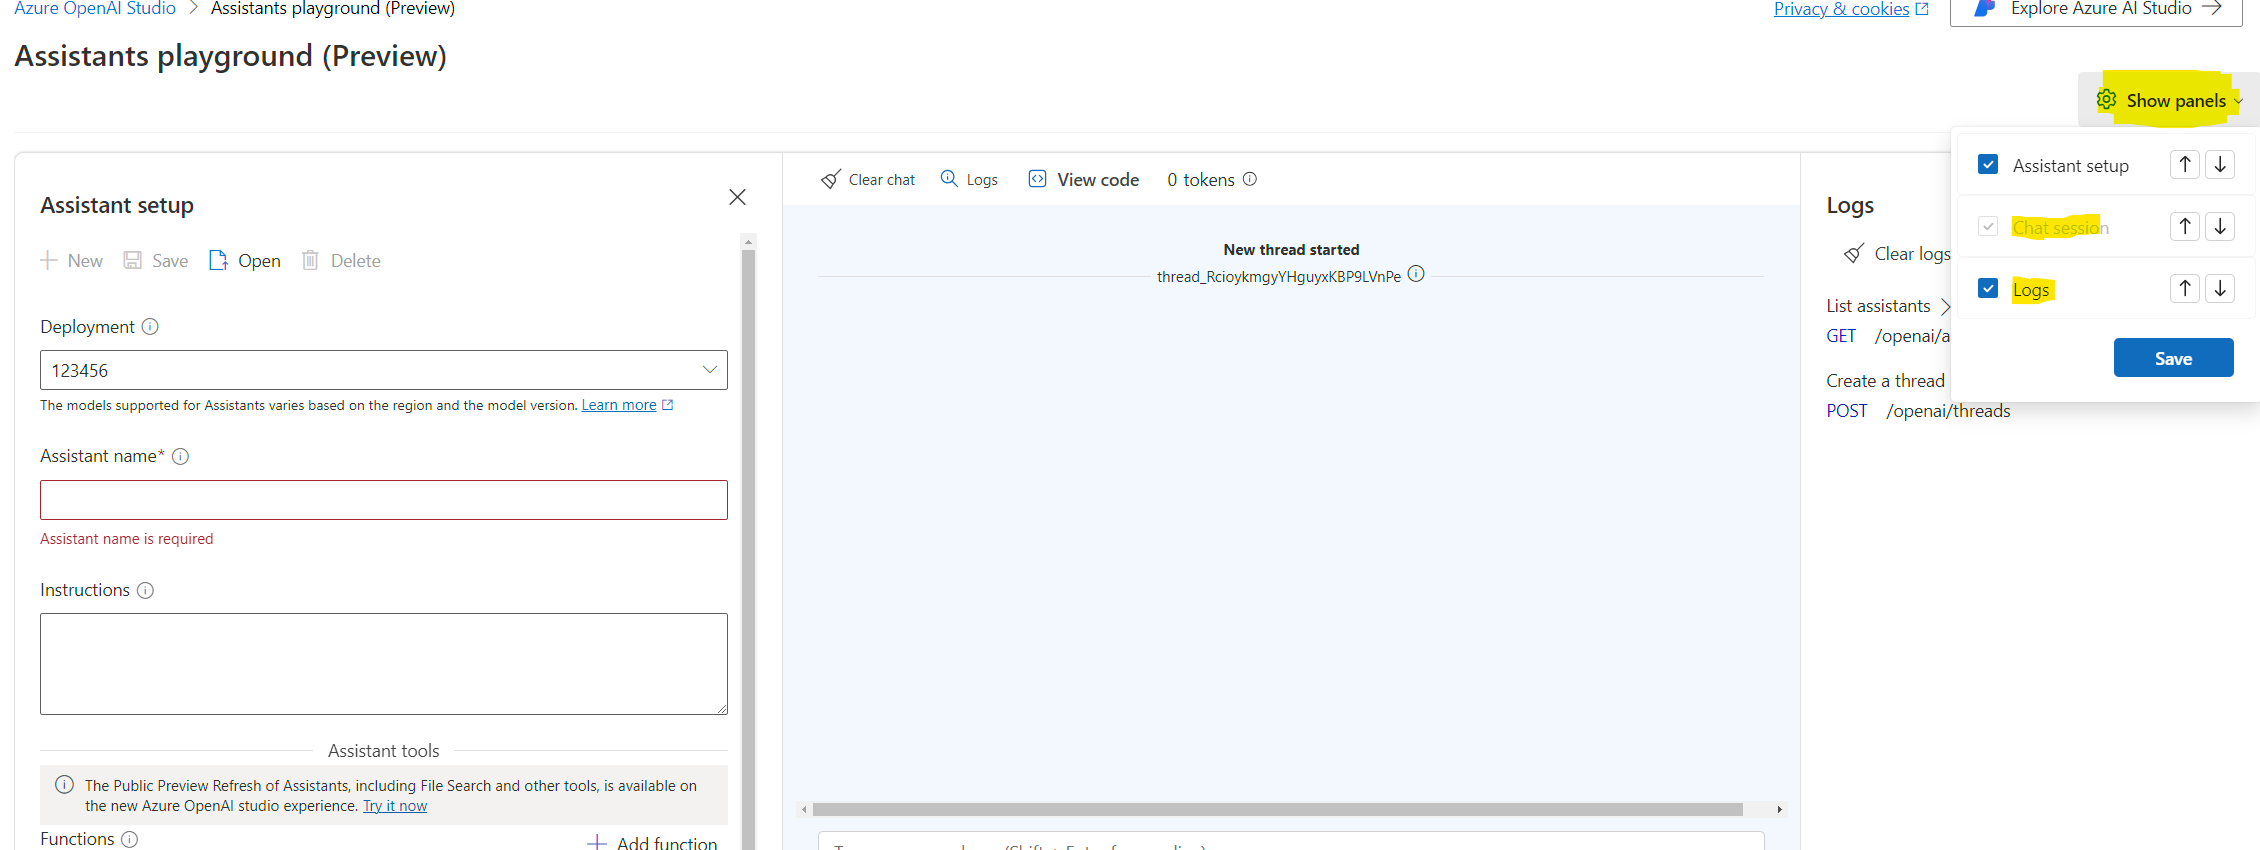The height and width of the screenshot is (850, 2260).
Task: Delete the current assistant
Action: [x=341, y=261]
